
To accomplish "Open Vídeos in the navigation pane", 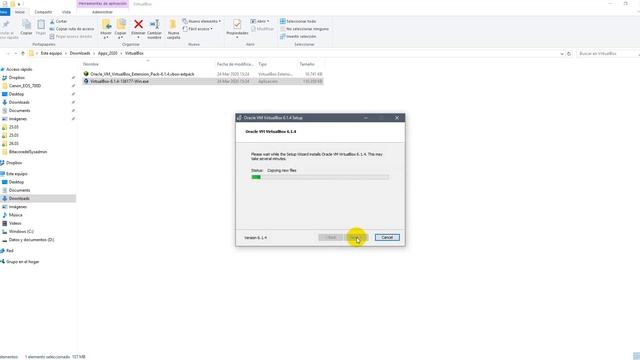I will (x=15, y=223).
